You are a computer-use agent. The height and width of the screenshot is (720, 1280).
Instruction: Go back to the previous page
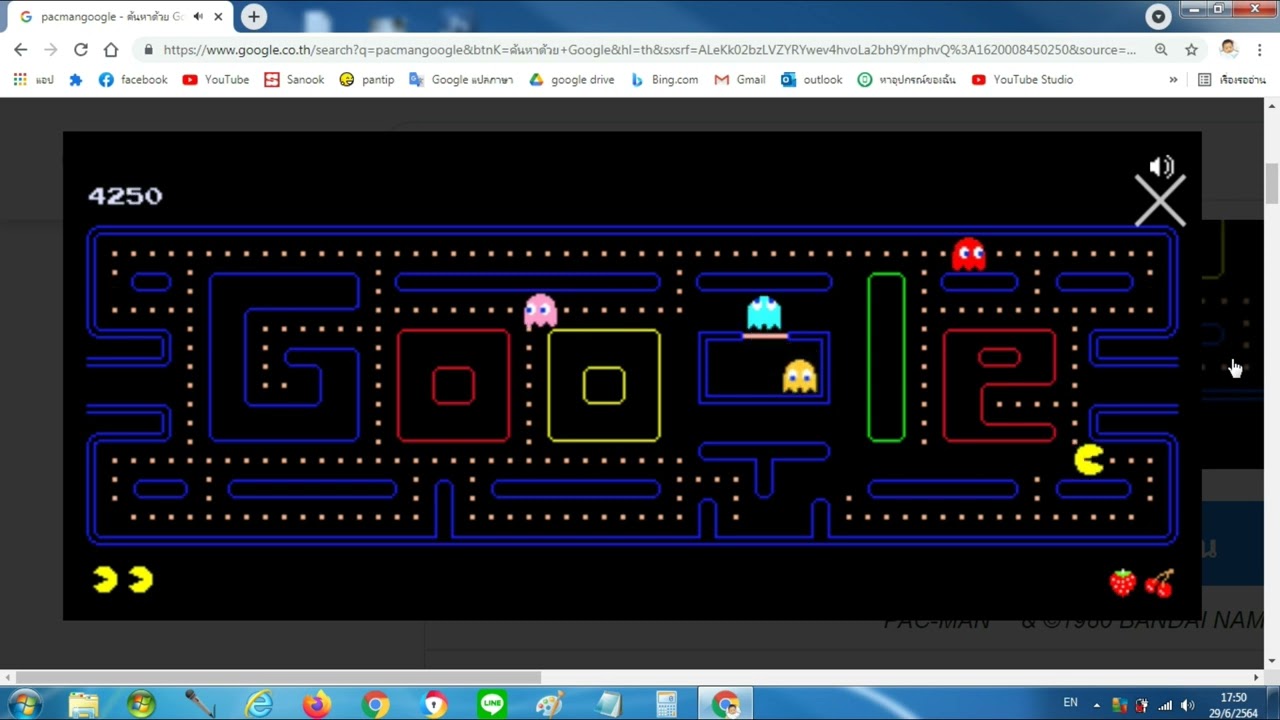point(21,49)
